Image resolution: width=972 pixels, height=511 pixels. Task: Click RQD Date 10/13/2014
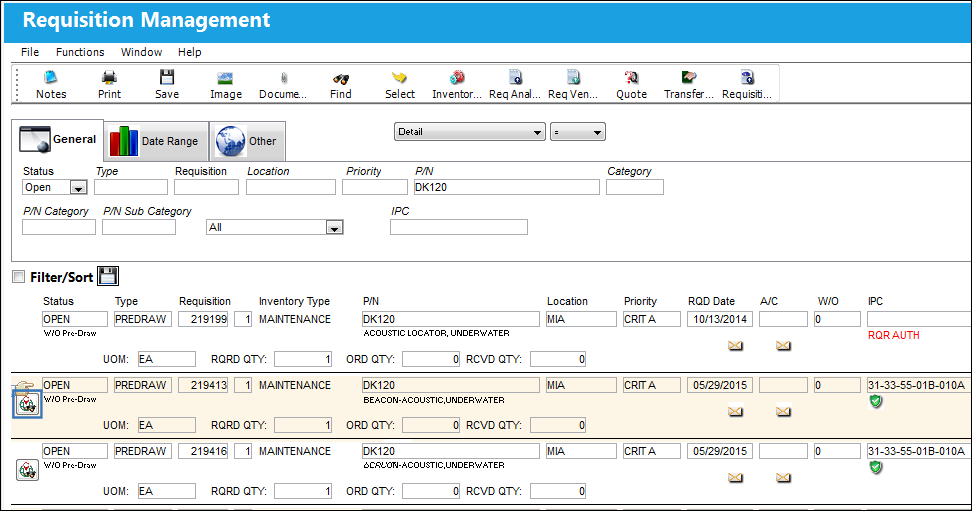(x=720, y=319)
